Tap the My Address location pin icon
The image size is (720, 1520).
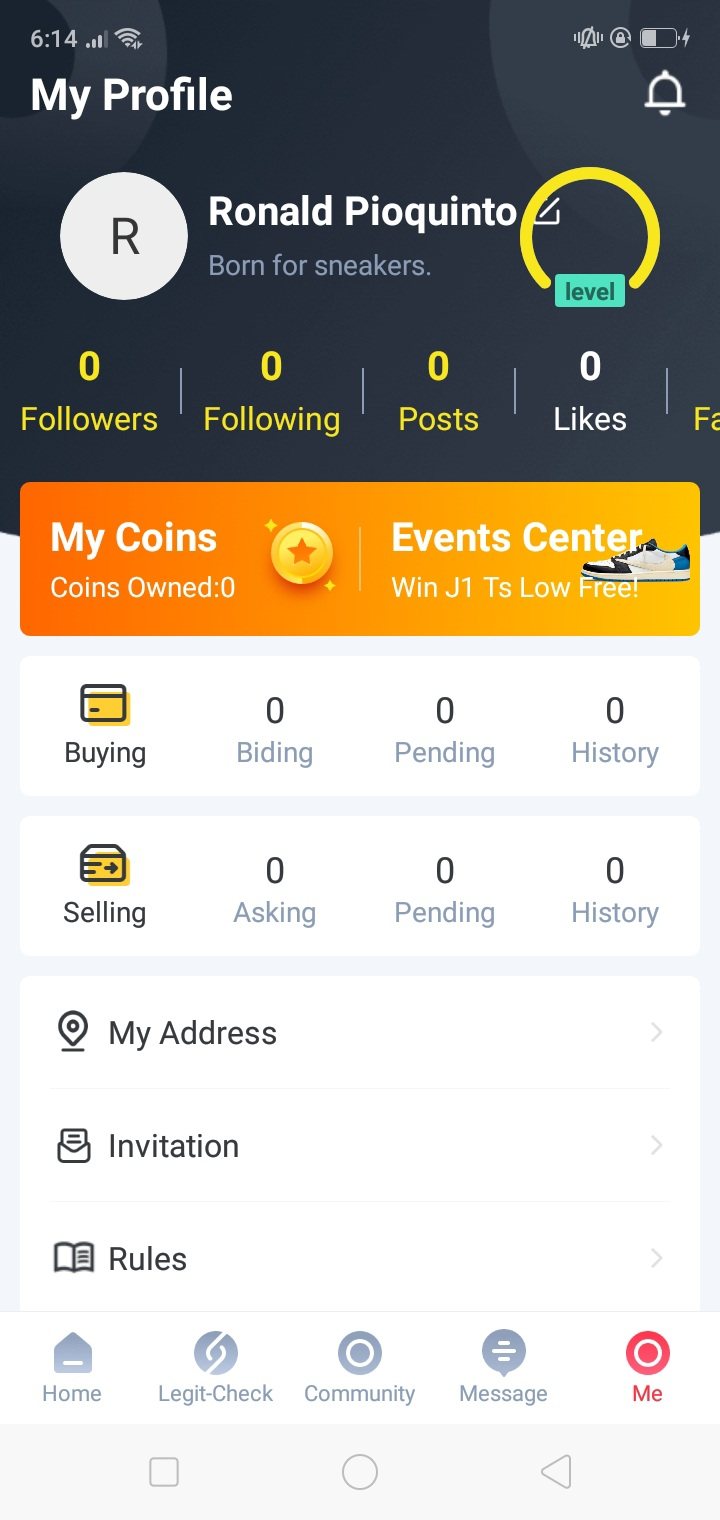pos(73,1032)
